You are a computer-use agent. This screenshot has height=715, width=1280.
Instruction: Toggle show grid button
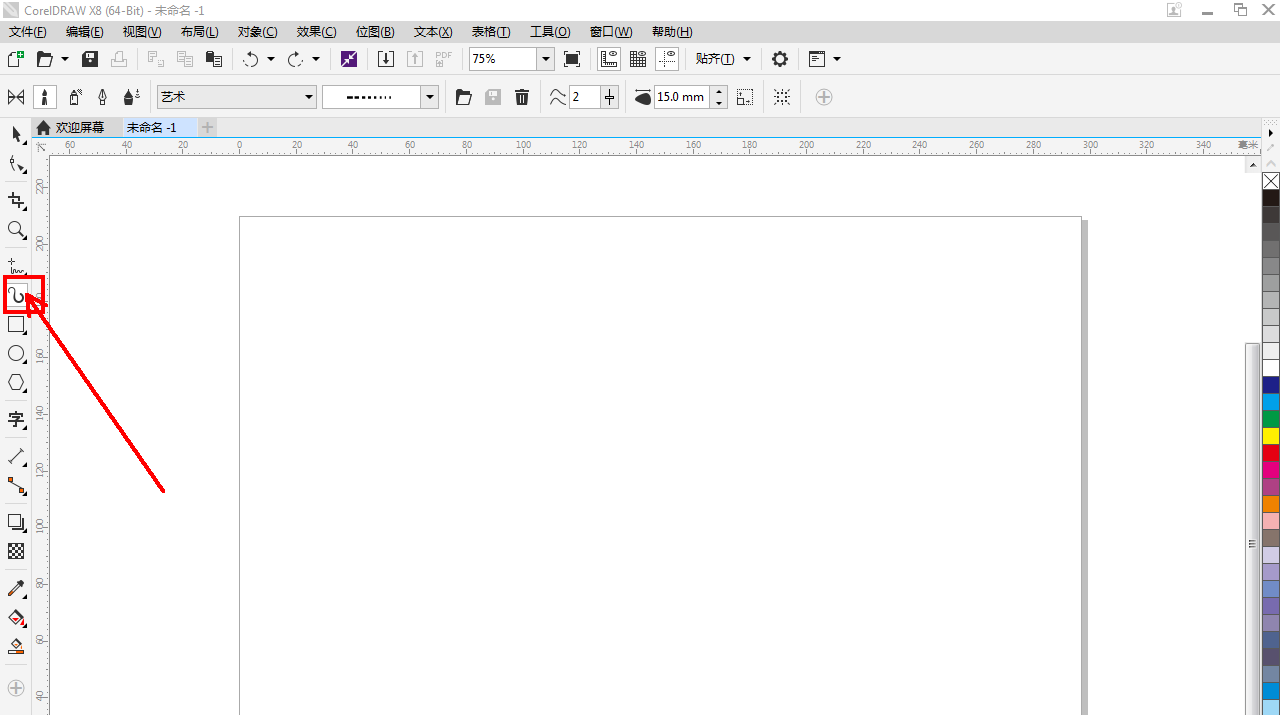[638, 59]
